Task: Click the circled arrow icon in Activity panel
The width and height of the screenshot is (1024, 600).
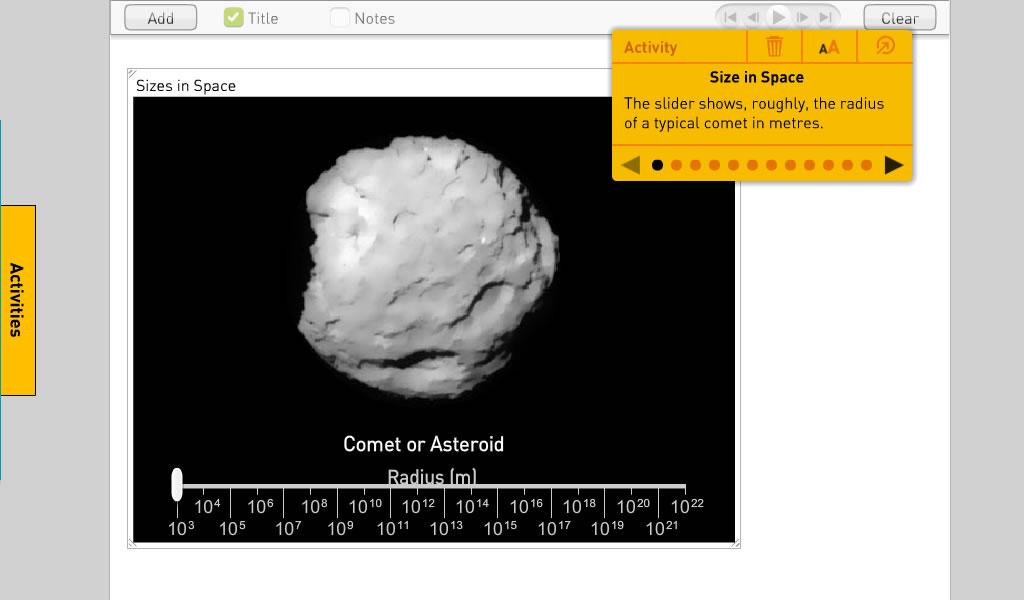Action: coord(884,47)
